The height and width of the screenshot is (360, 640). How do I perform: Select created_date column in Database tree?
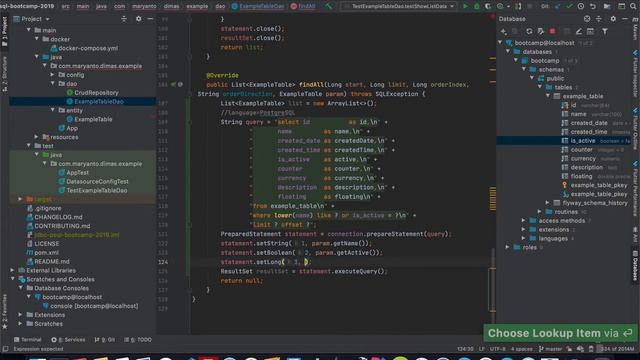click(589, 123)
